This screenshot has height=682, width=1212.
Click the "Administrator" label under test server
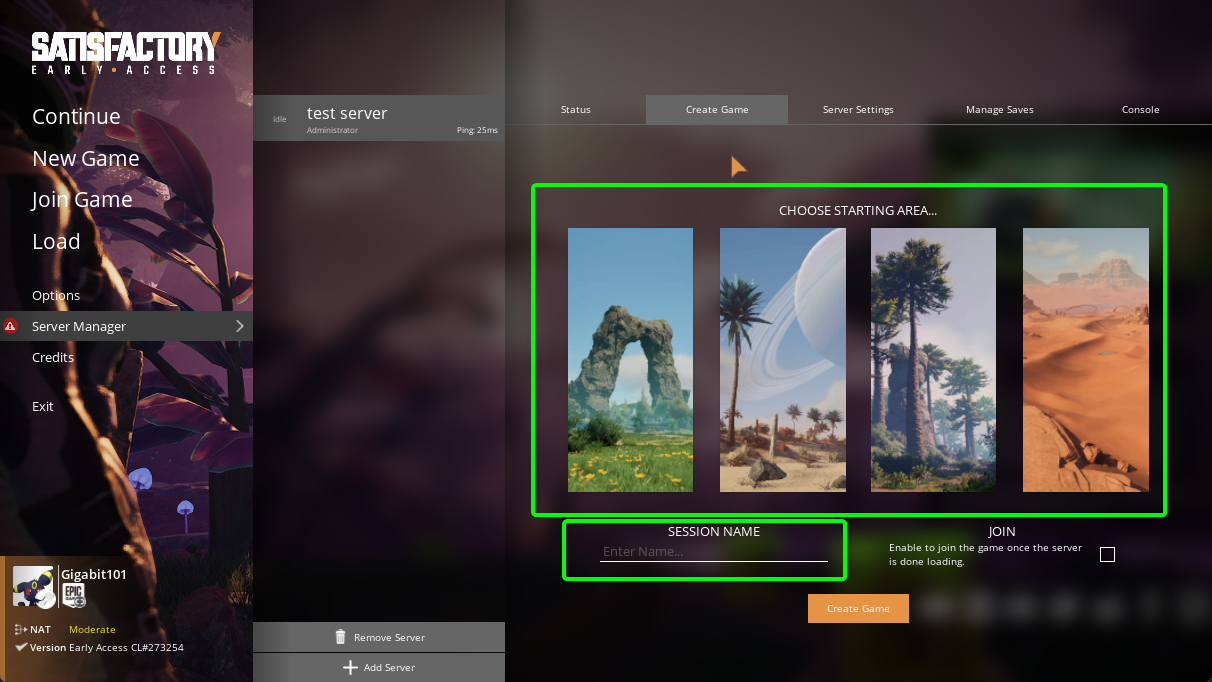(332, 130)
